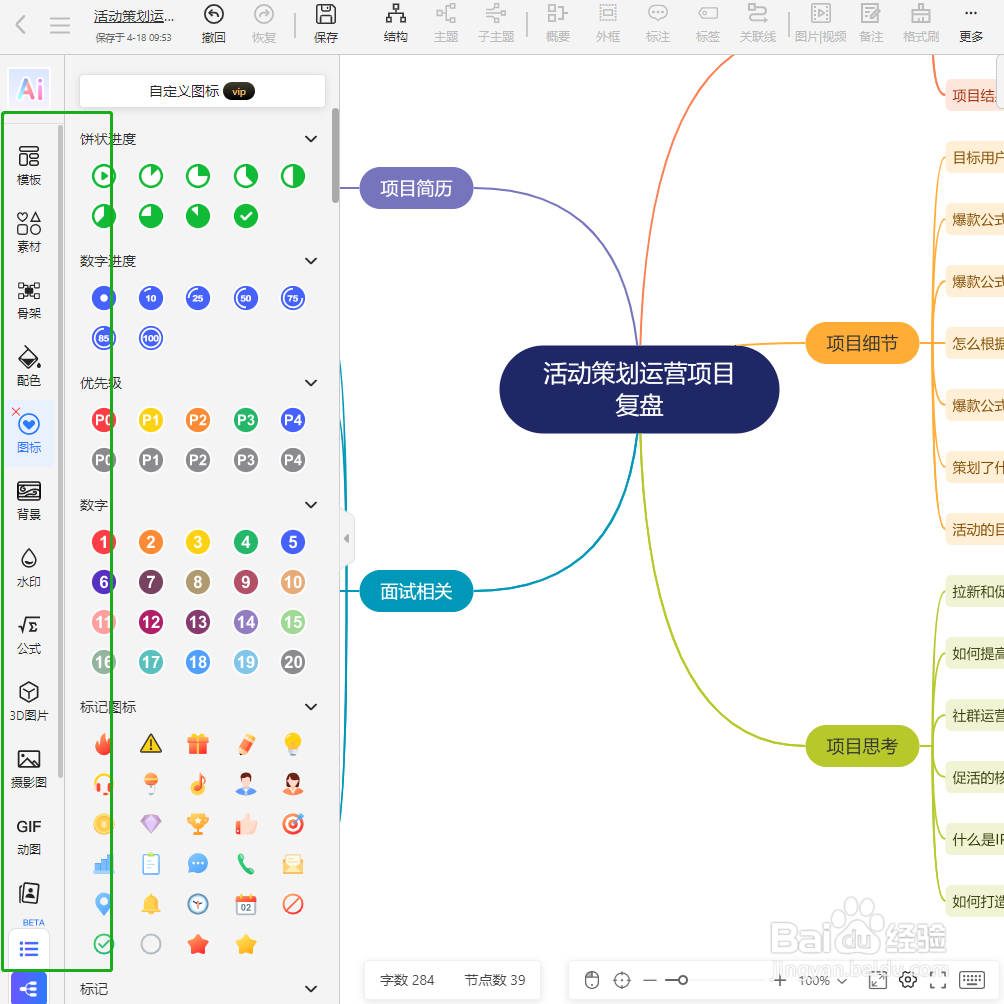Viewport: 1004px width, 1004px height.
Task: Click the 恢复 redo button
Action: (x=264, y=24)
